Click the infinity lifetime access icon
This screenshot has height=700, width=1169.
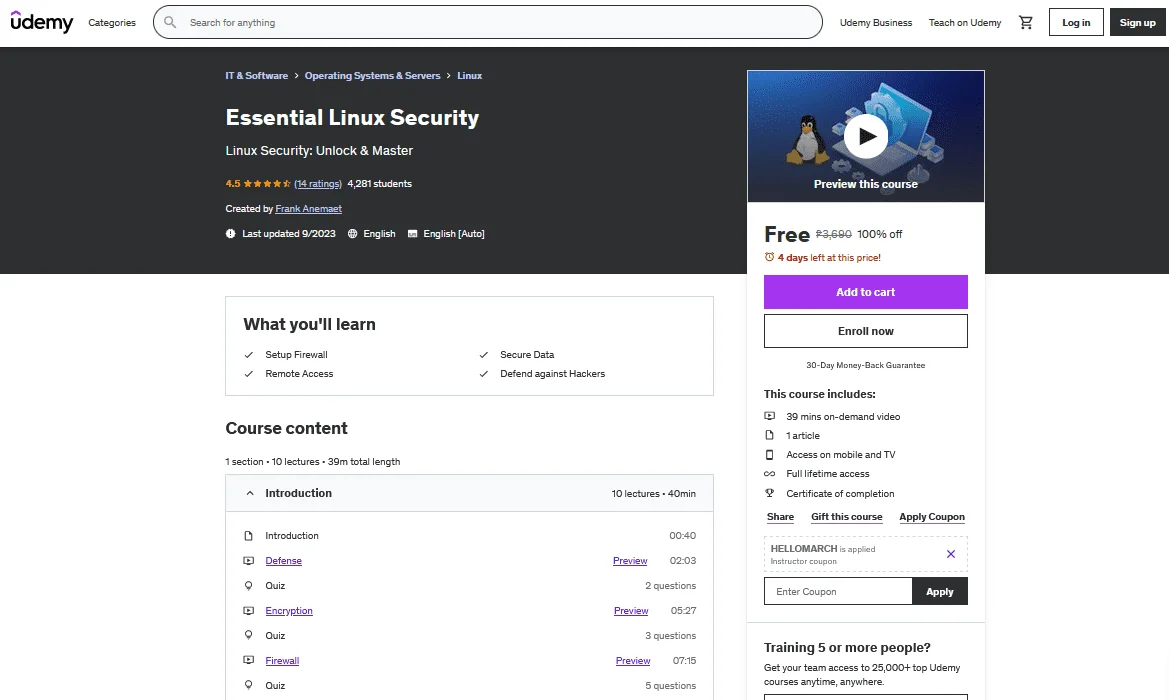[x=769, y=474]
